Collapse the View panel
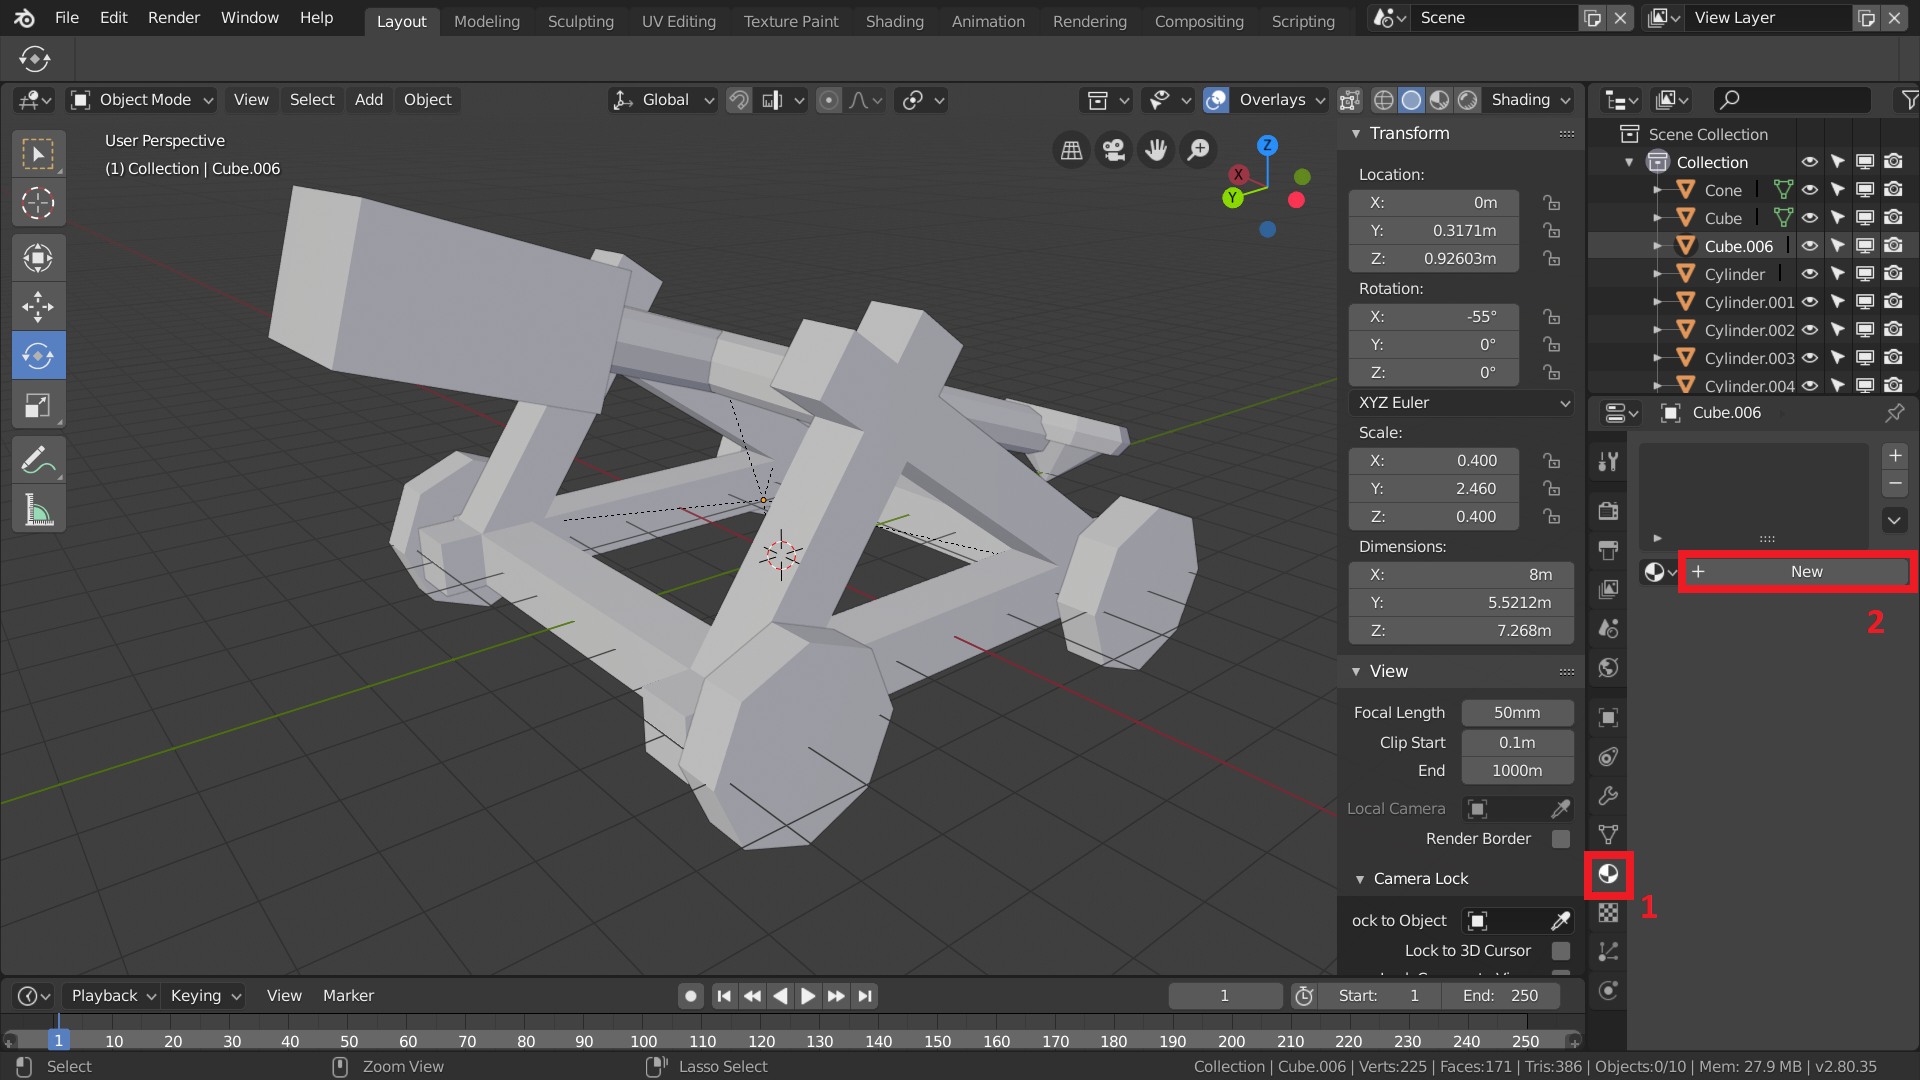This screenshot has height=1080, width=1920. pos(1356,672)
